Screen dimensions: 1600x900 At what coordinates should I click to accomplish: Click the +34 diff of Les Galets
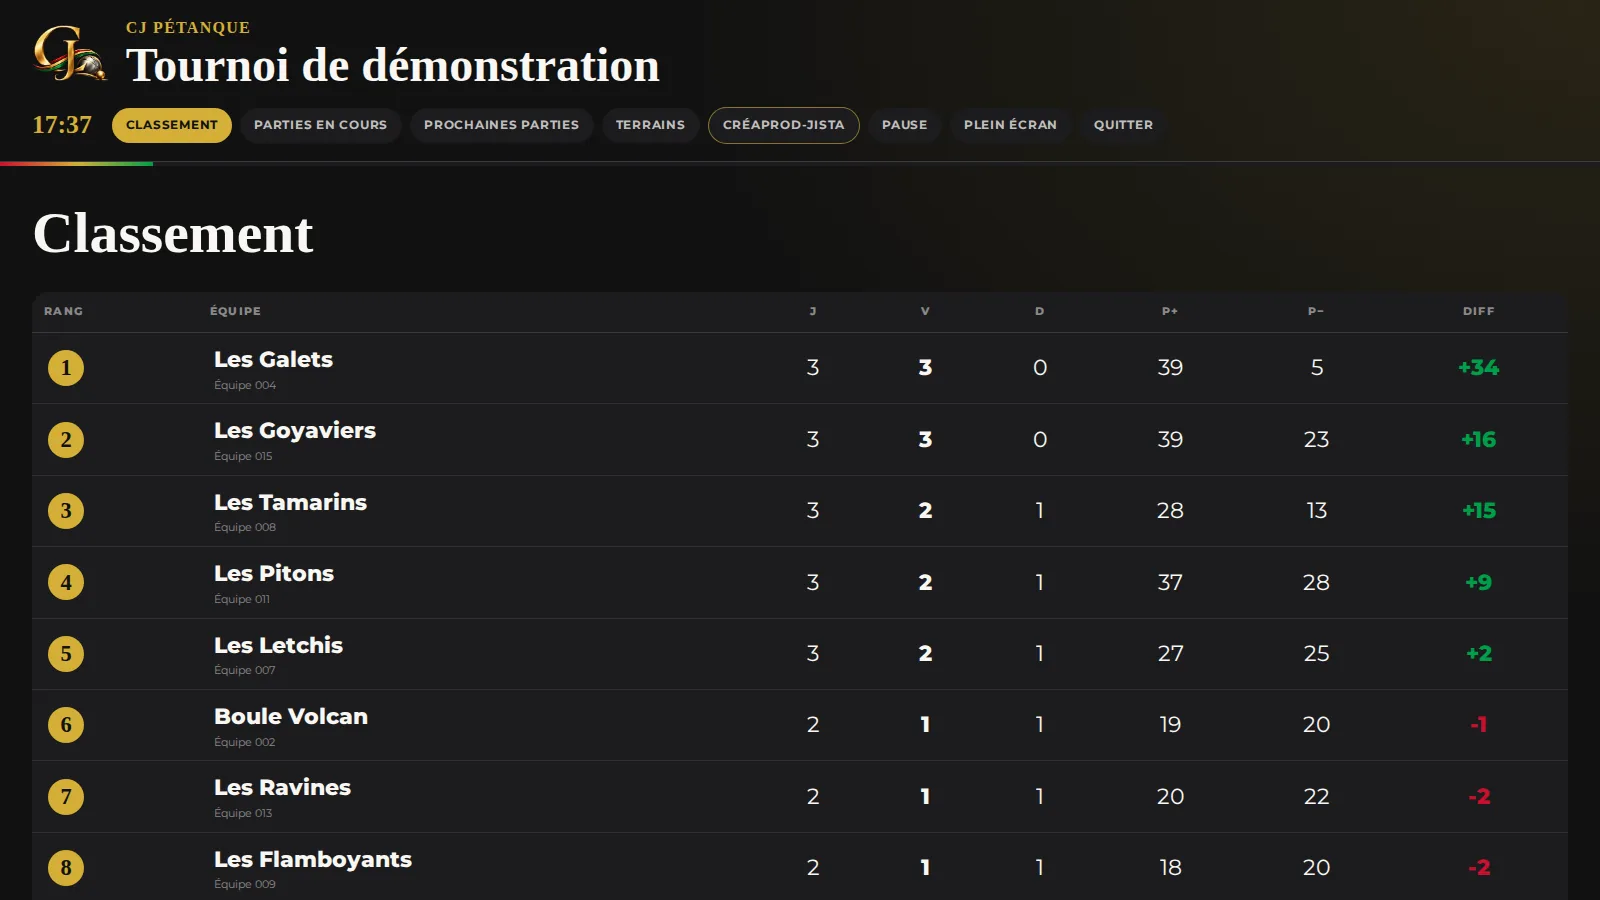click(1478, 368)
